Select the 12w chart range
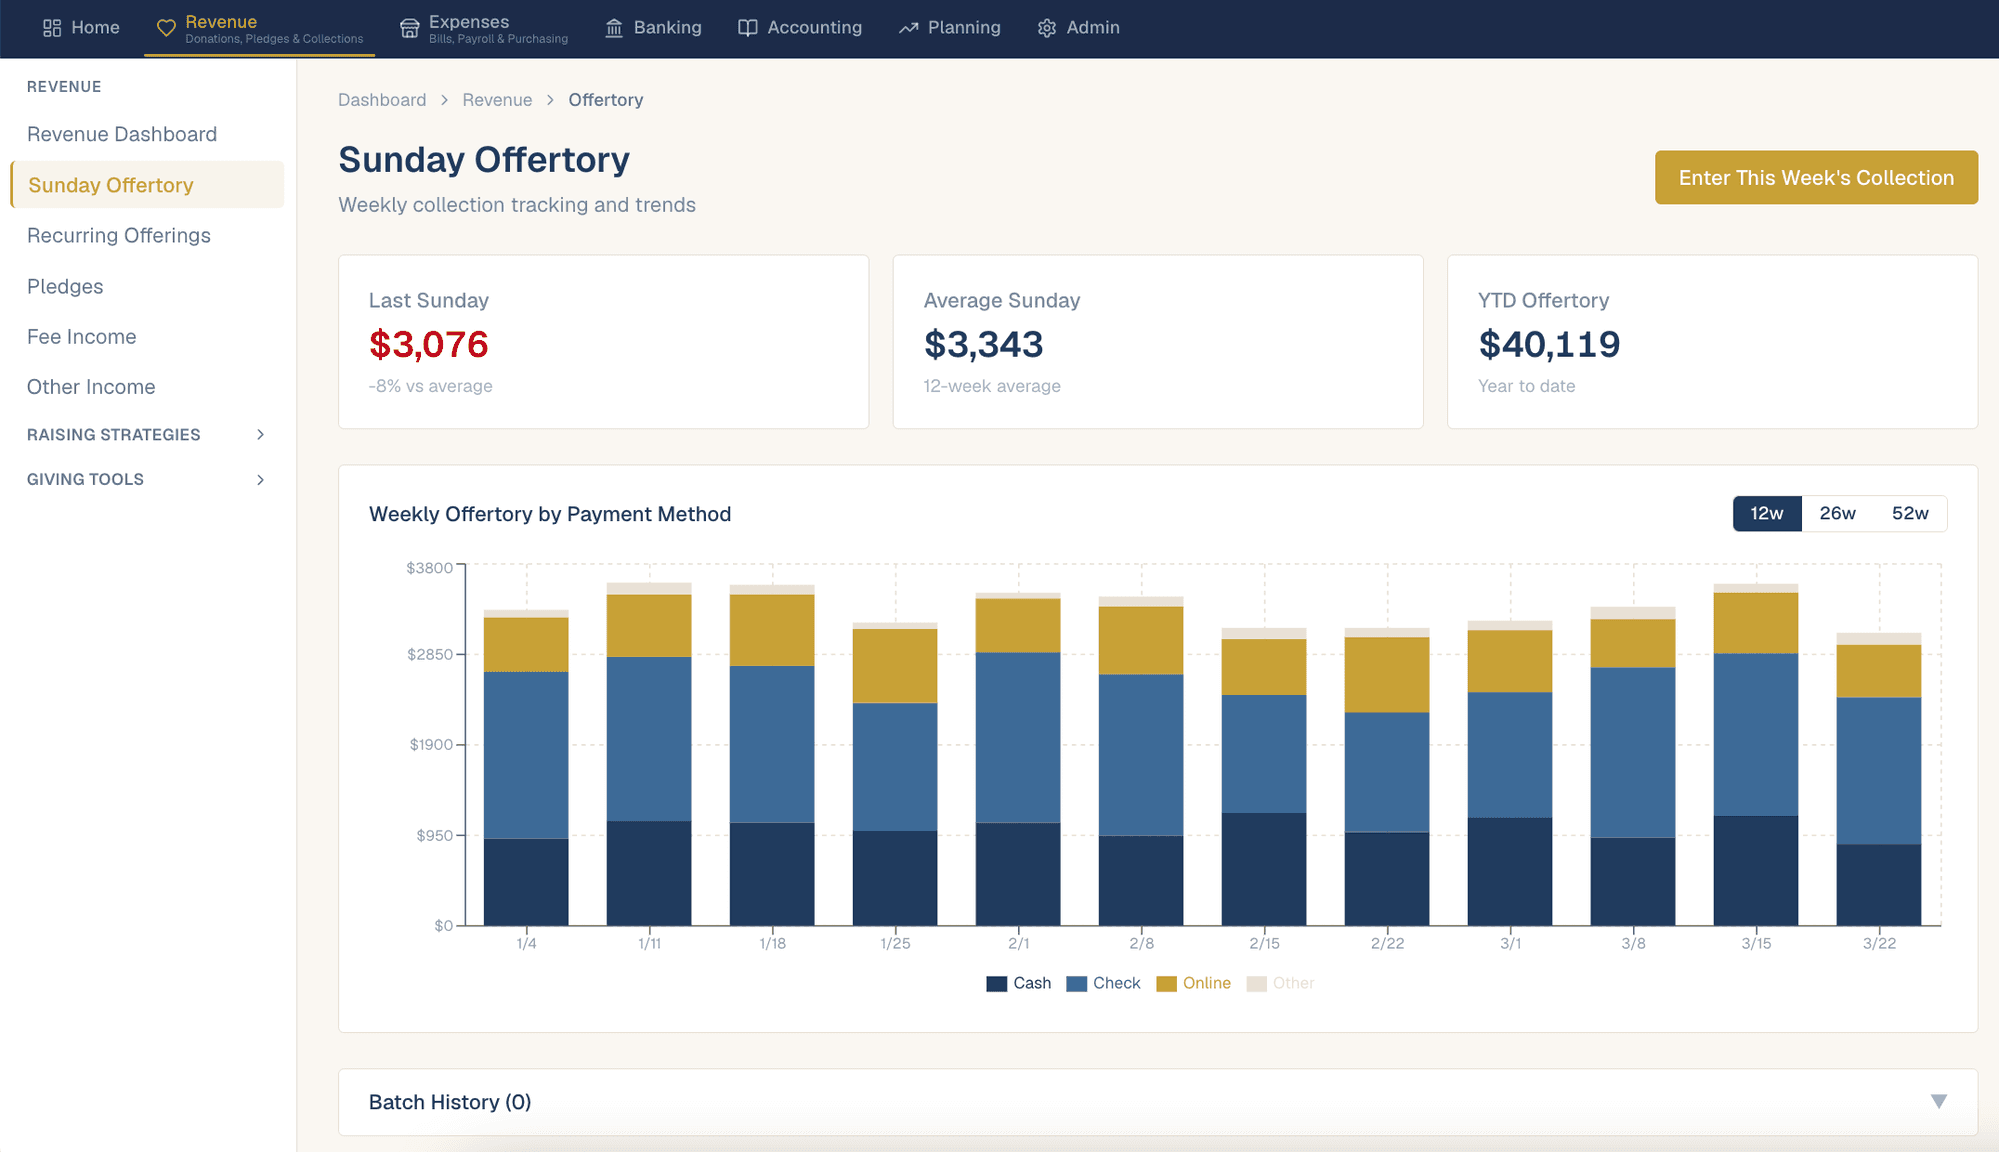This screenshot has width=1999, height=1152. point(1767,513)
